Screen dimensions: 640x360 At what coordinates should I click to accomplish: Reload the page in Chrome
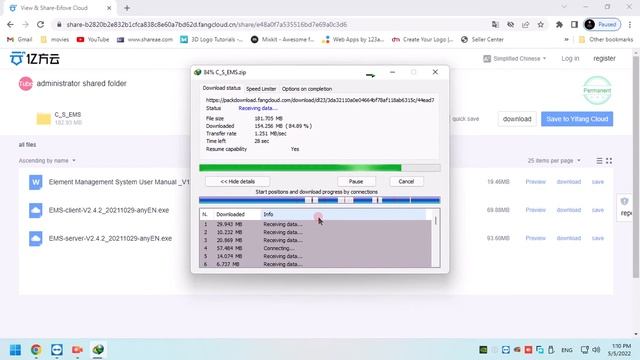40,24
